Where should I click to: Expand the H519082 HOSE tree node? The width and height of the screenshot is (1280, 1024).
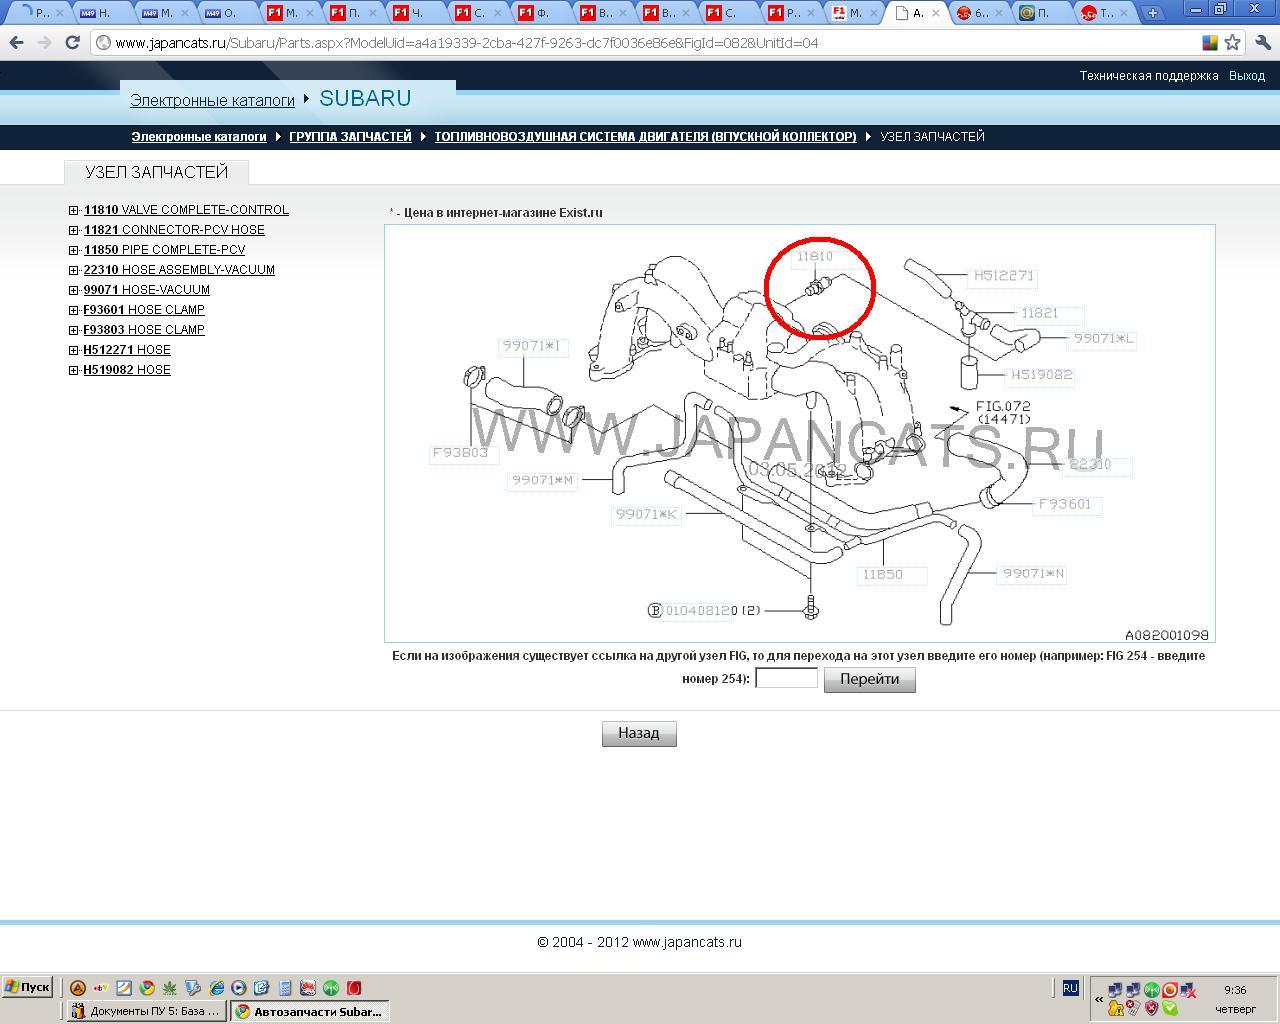point(74,370)
